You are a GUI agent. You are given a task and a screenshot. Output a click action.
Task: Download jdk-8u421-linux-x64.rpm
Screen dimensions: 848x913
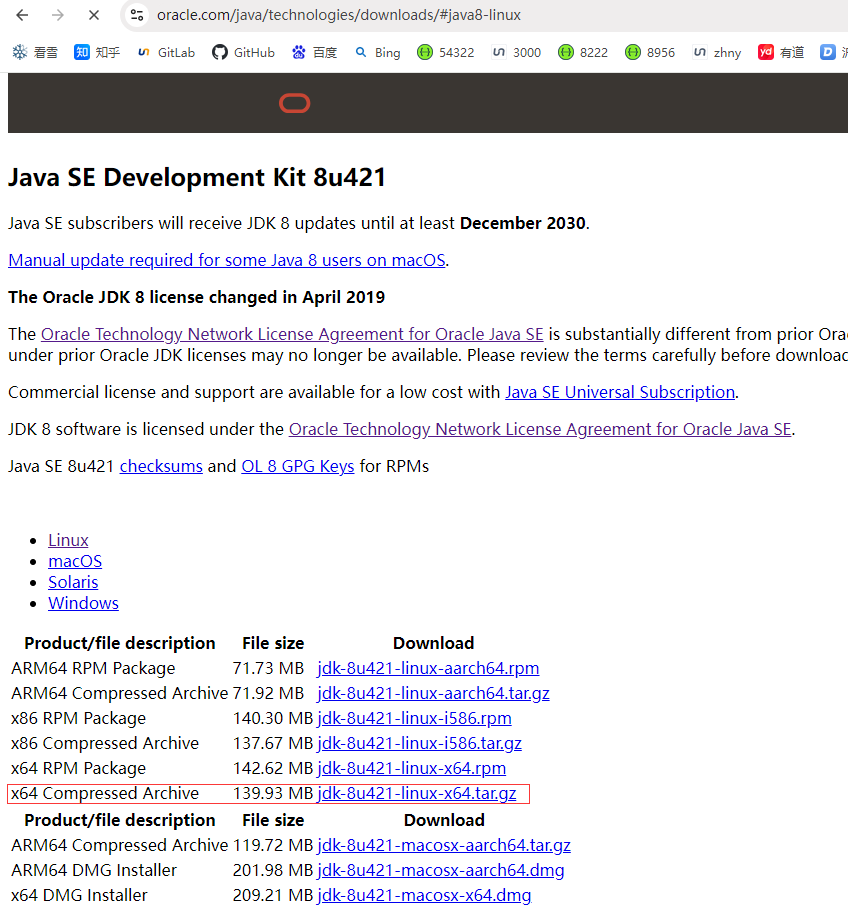(x=412, y=769)
